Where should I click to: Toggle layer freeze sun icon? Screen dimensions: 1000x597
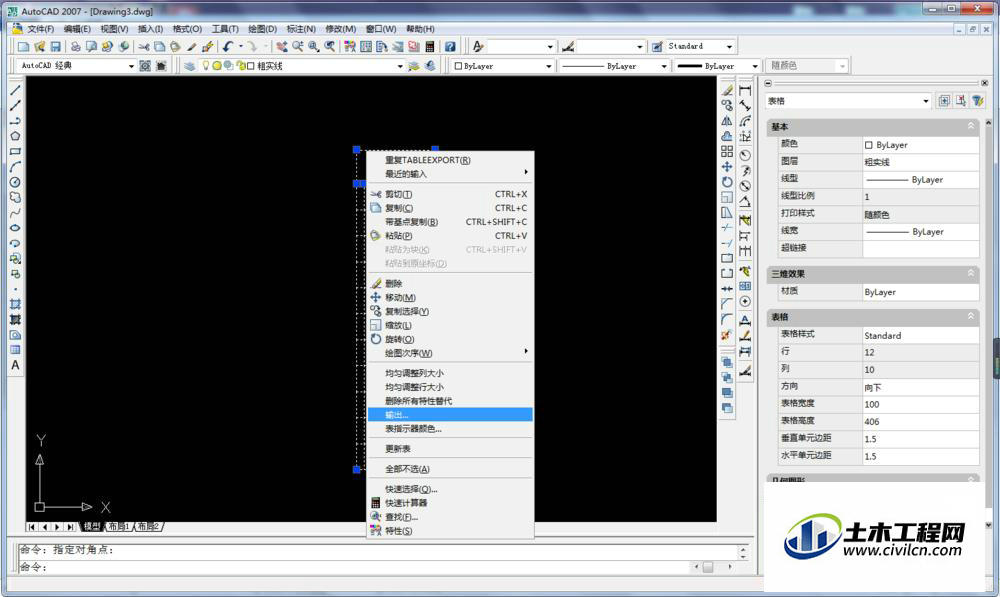[x=217, y=66]
